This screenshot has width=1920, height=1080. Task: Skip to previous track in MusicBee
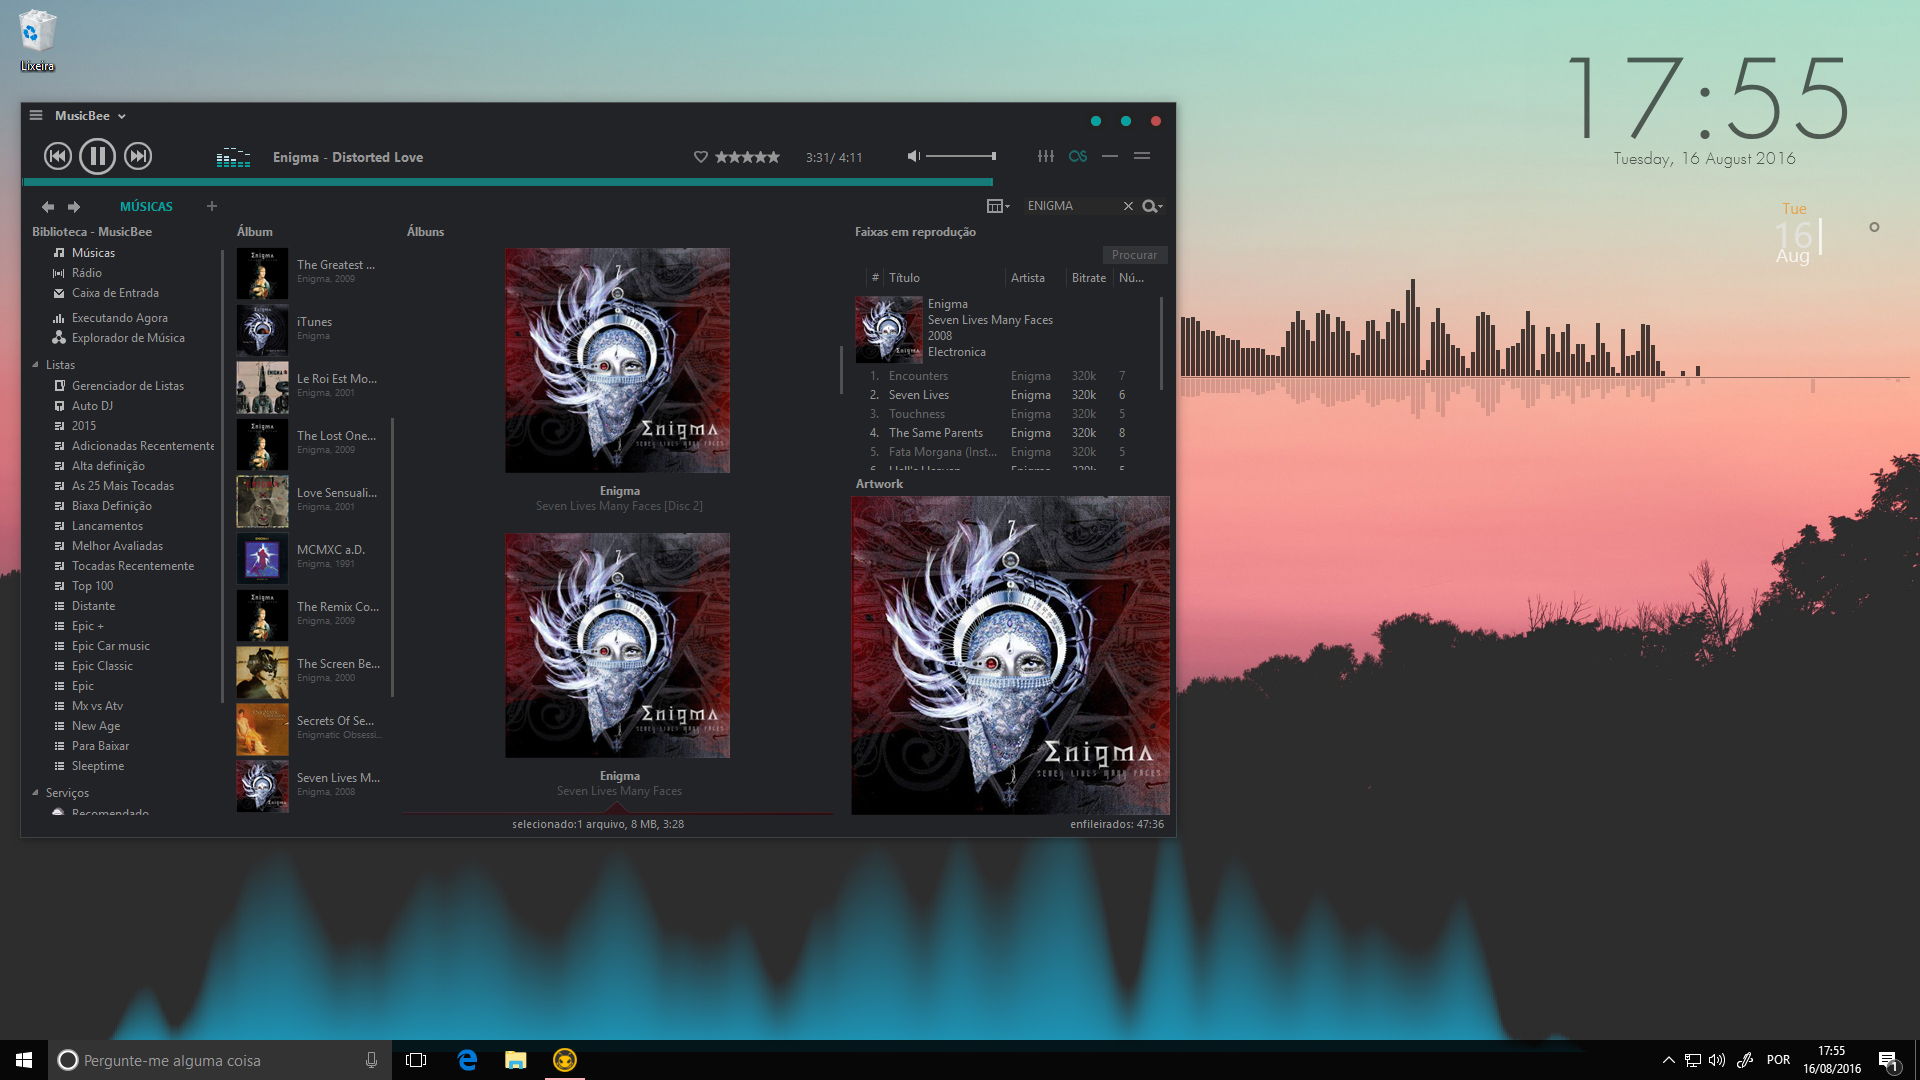[x=58, y=156]
